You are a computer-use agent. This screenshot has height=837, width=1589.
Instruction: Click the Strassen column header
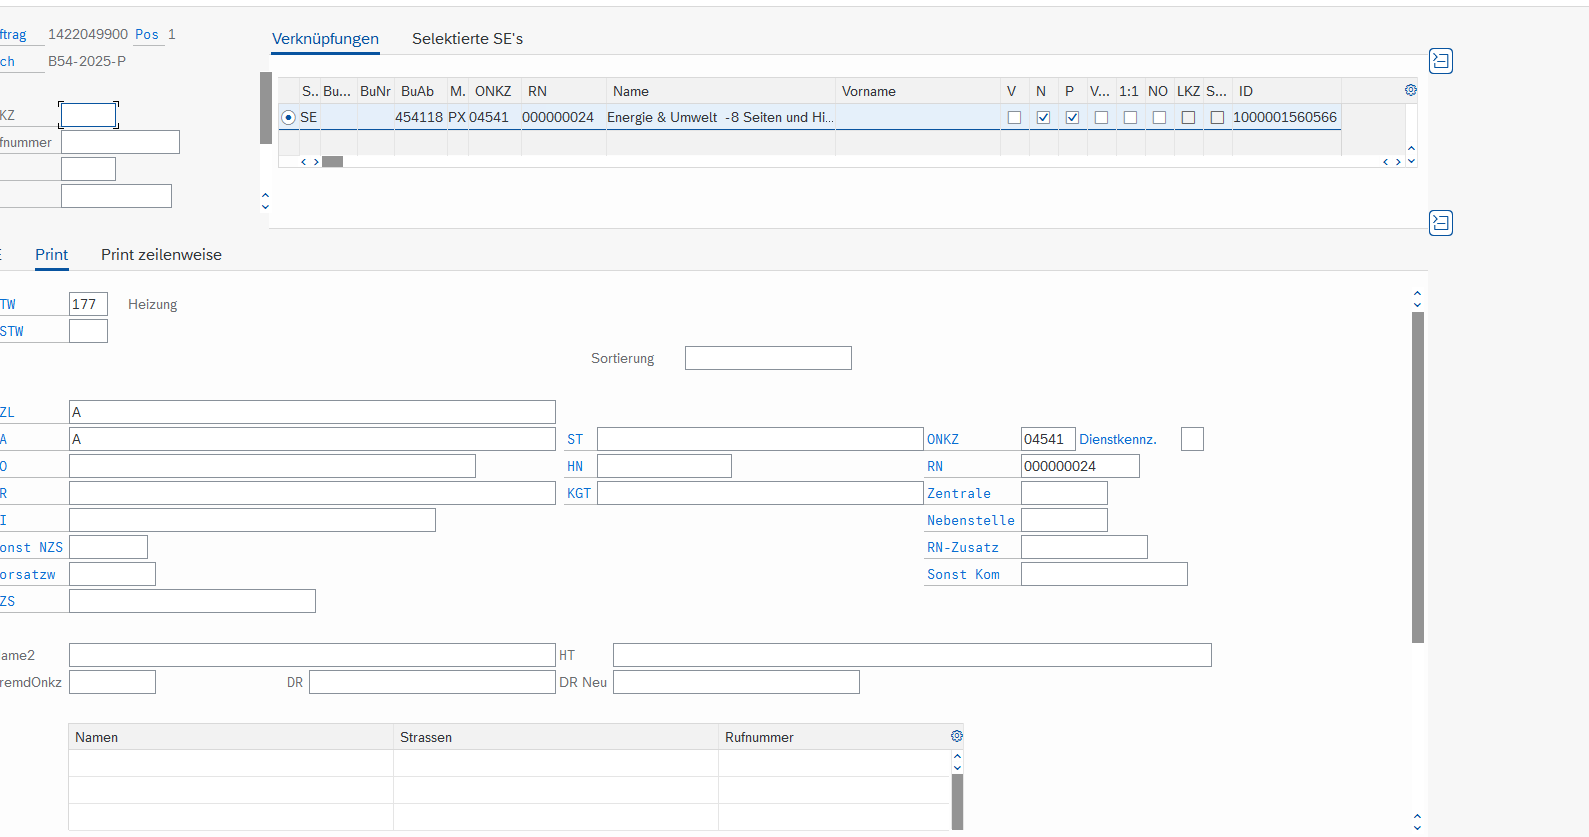tap(556, 737)
